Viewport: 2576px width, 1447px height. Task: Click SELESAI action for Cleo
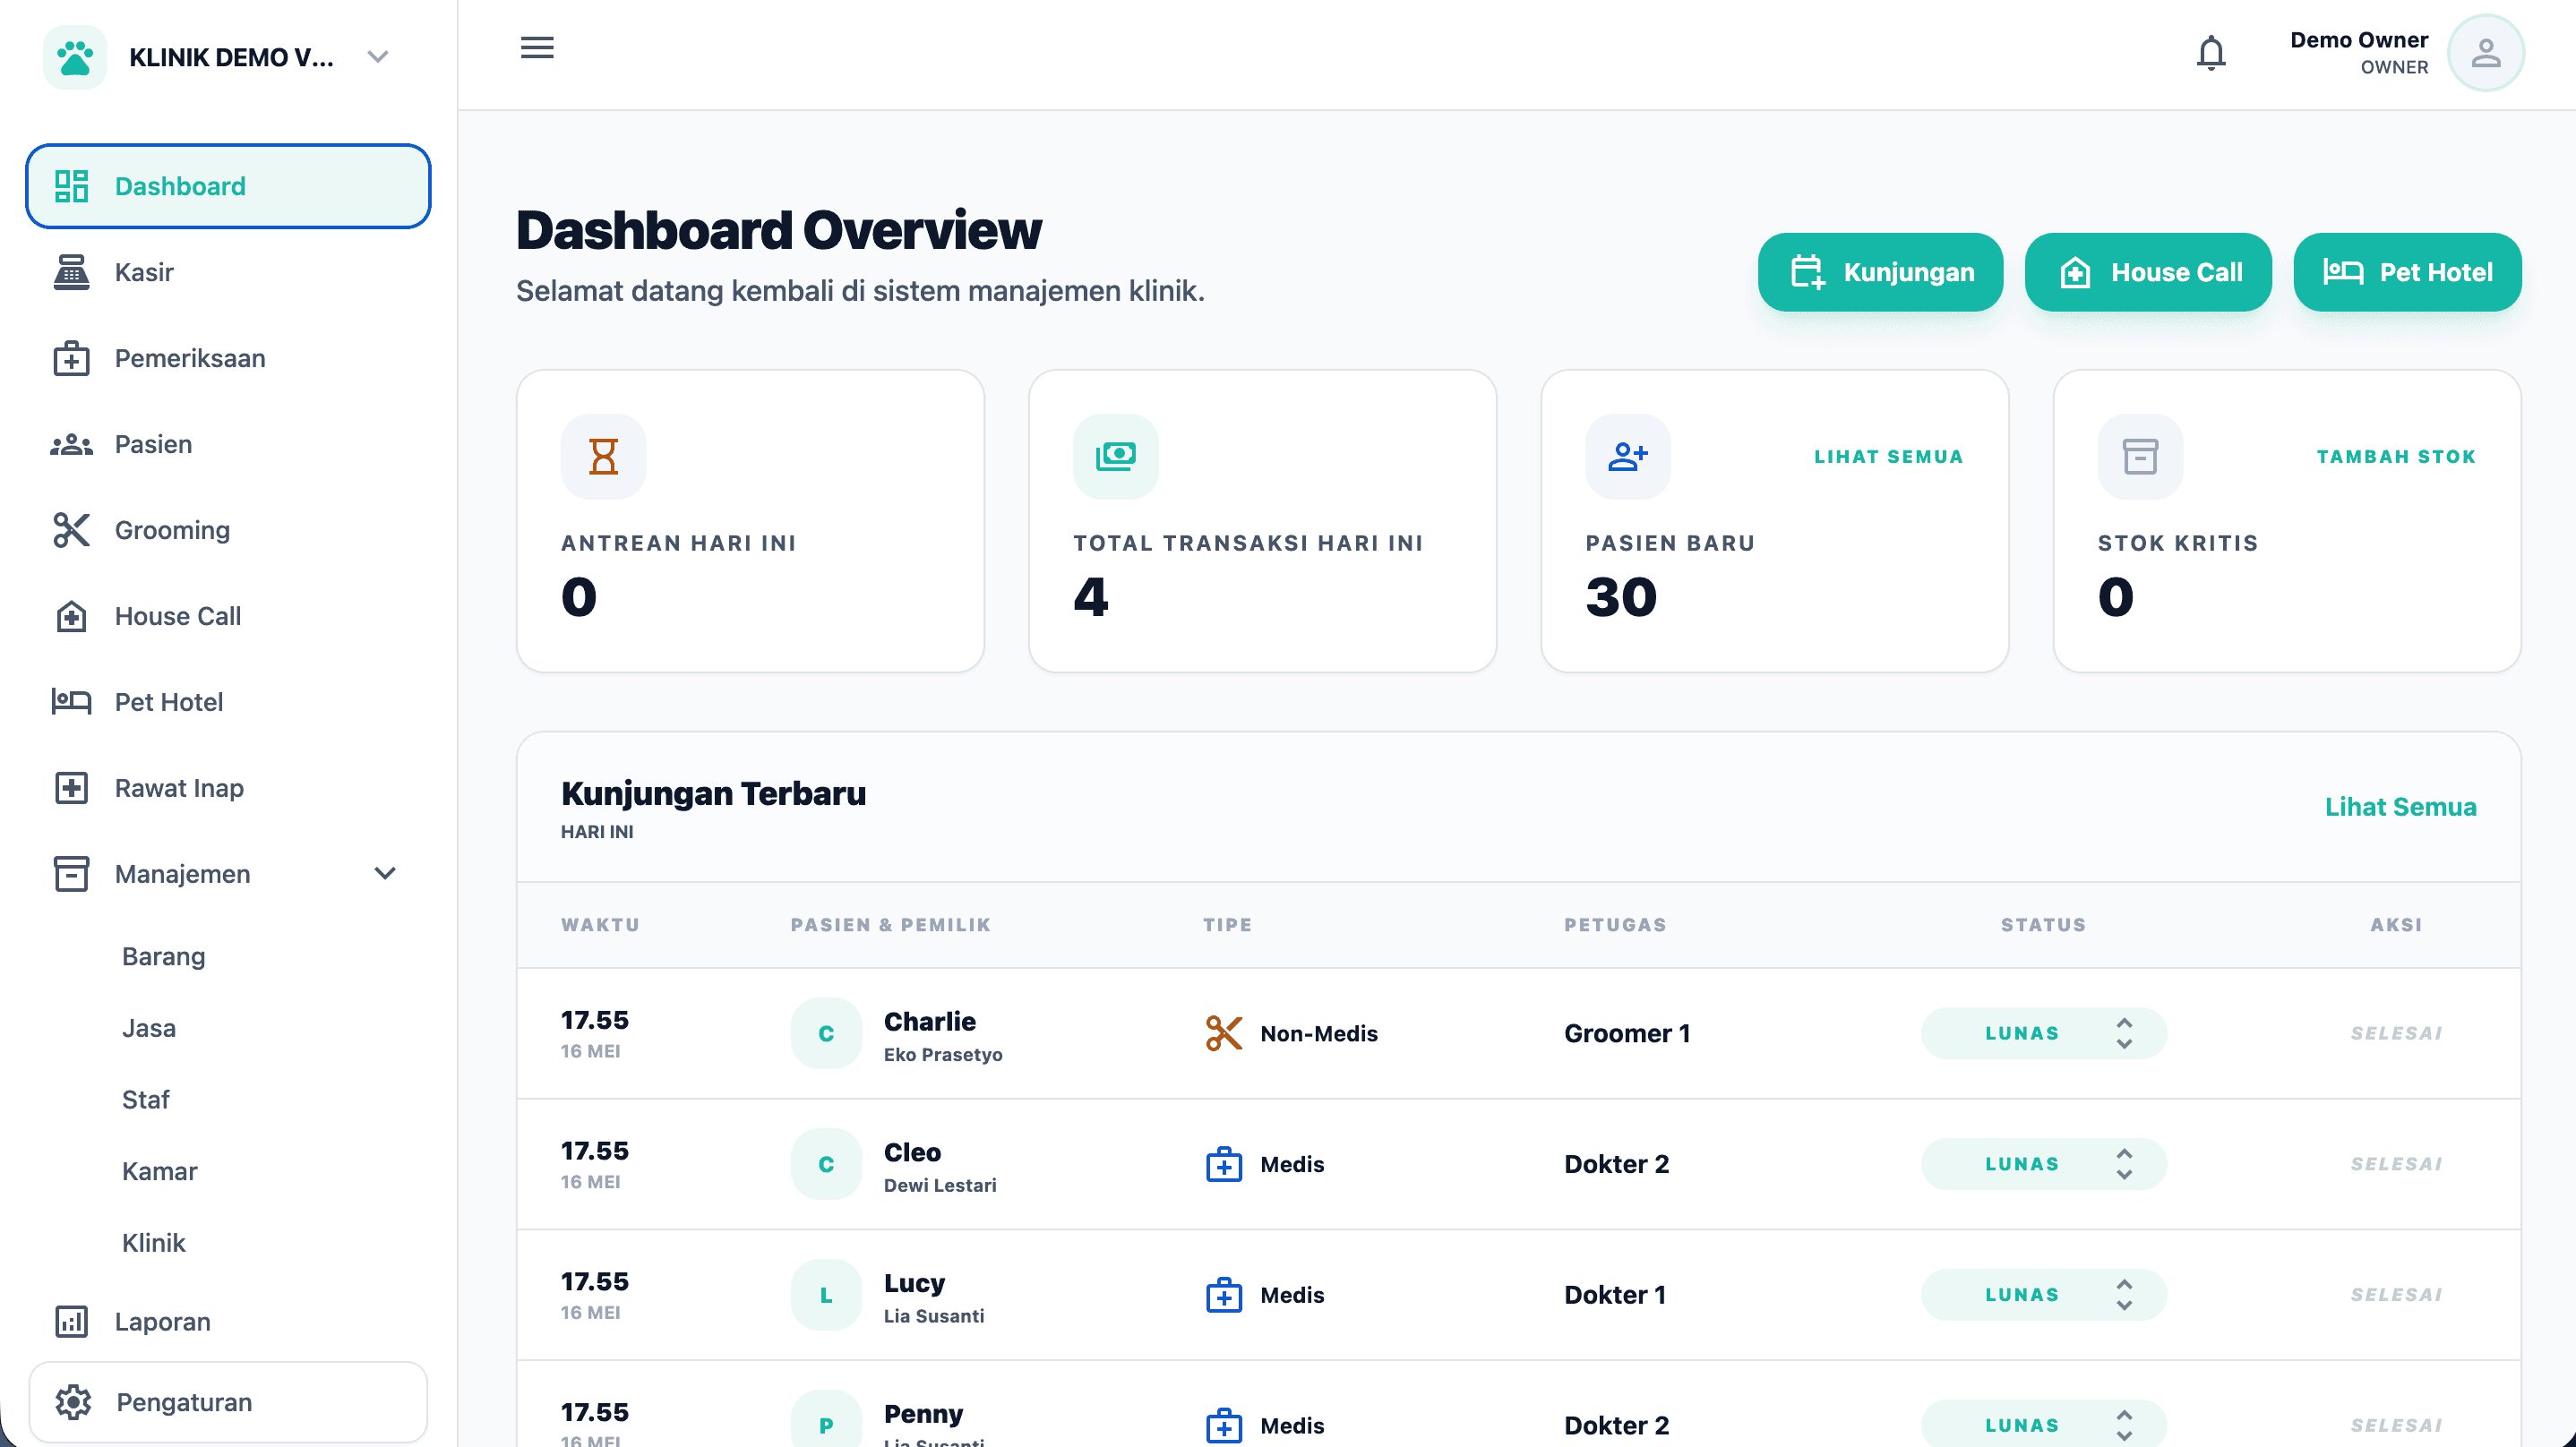2396,1164
